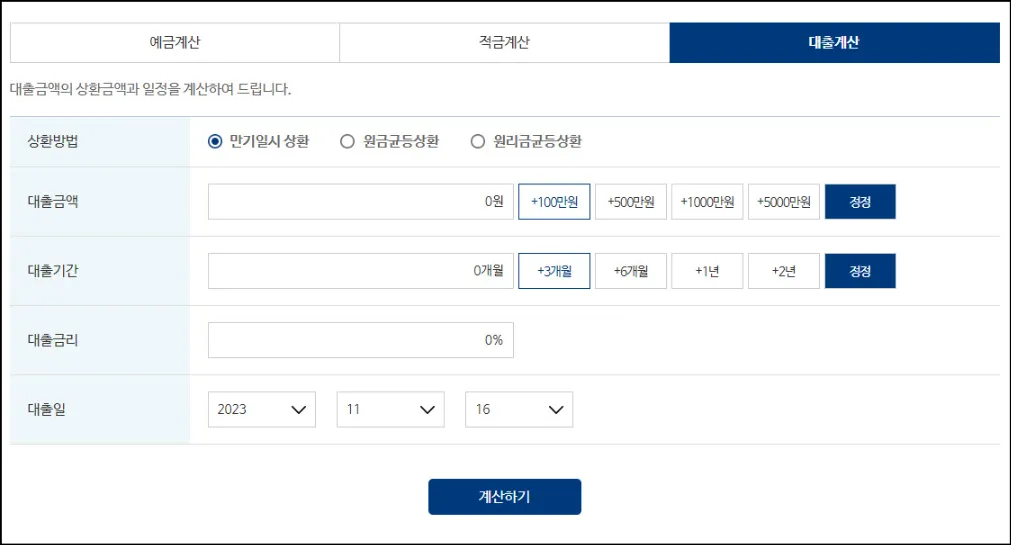Open the year dropdown showing 2023
Viewport: 1011px width, 545px height.
[x=262, y=410]
